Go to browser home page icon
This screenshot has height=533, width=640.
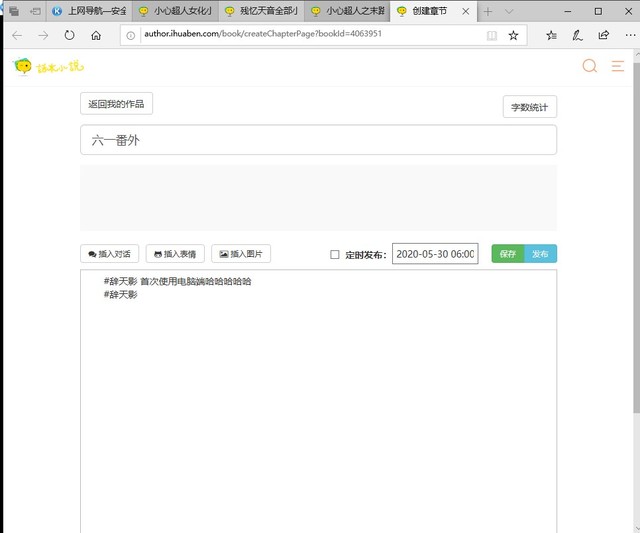[96, 35]
